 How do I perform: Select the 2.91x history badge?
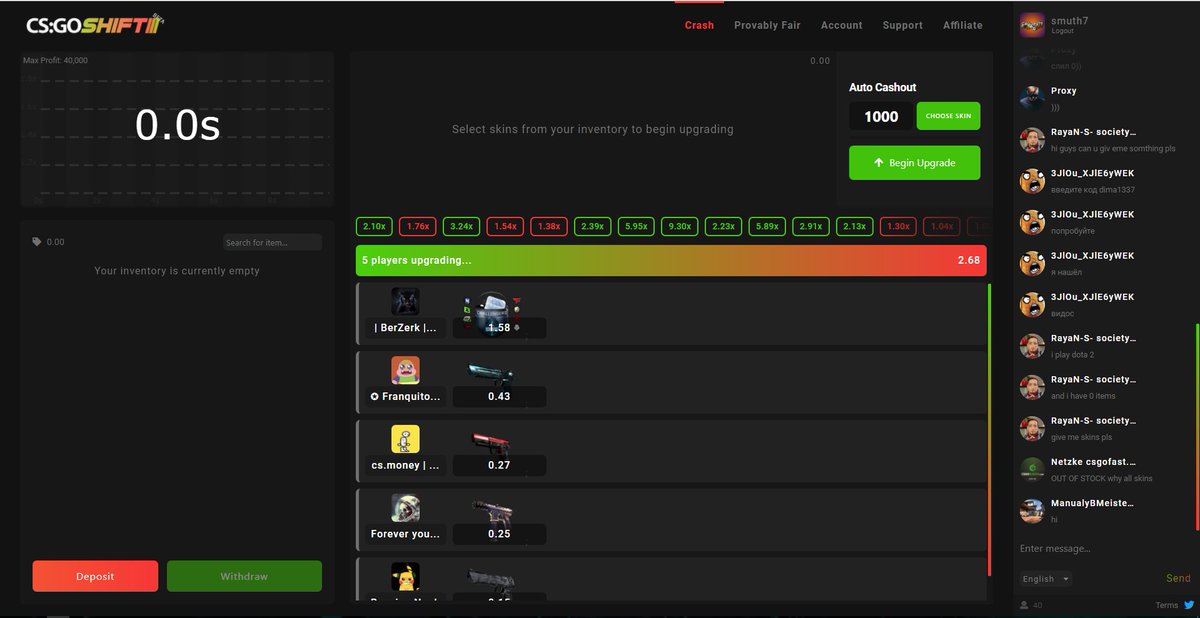tap(811, 227)
